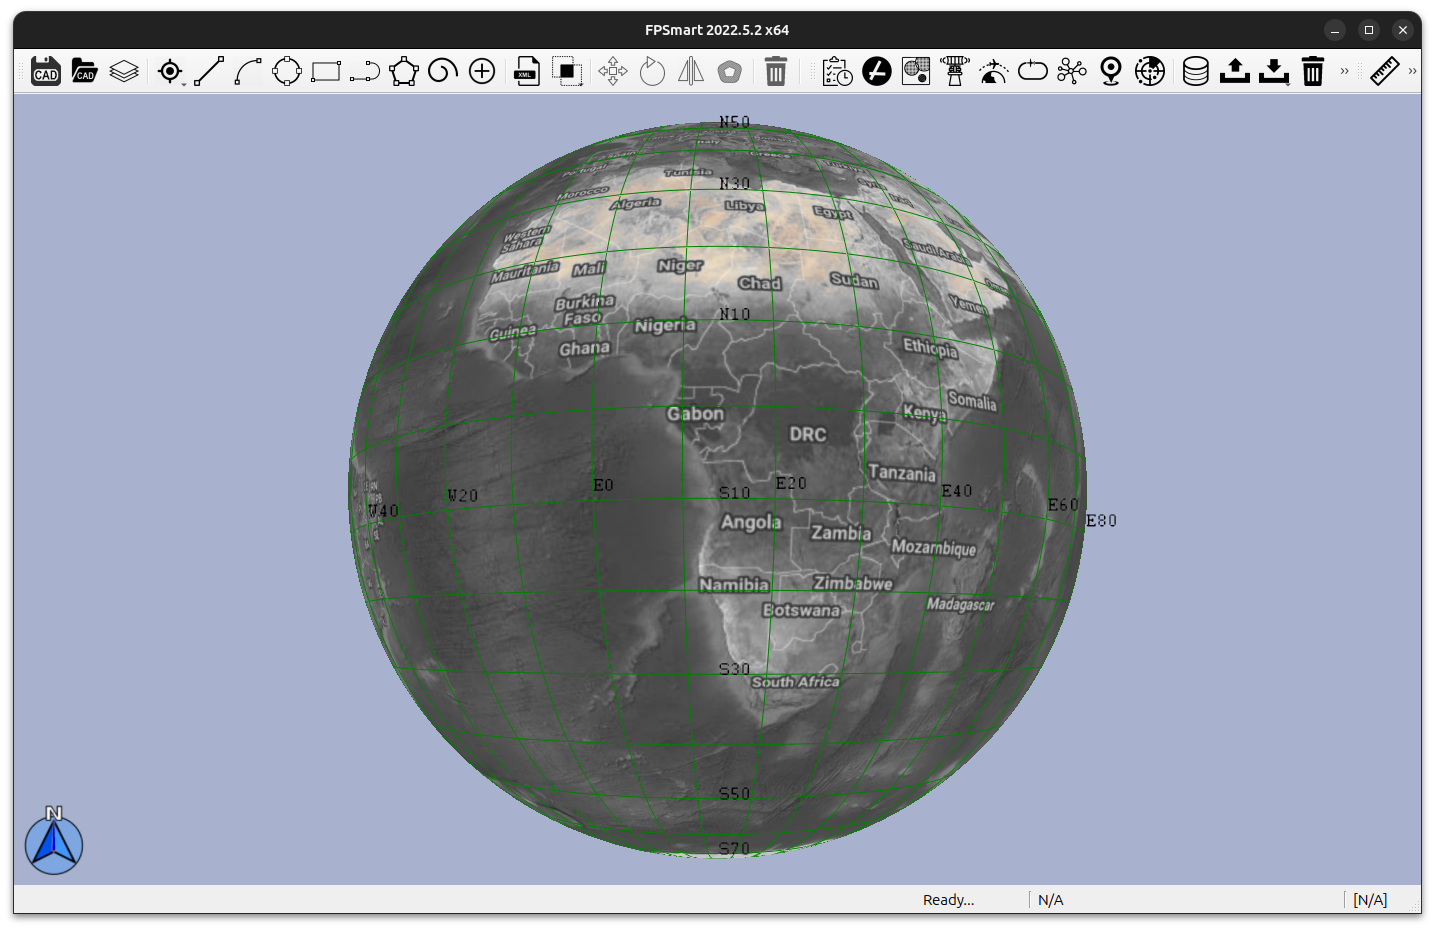Expand the rightmost toolbar overflow chevron
1435x930 pixels.
(1412, 71)
